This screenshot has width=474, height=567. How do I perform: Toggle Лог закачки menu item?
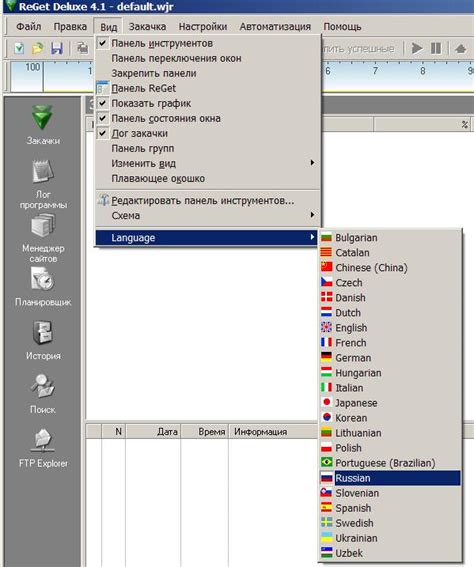click(x=208, y=133)
